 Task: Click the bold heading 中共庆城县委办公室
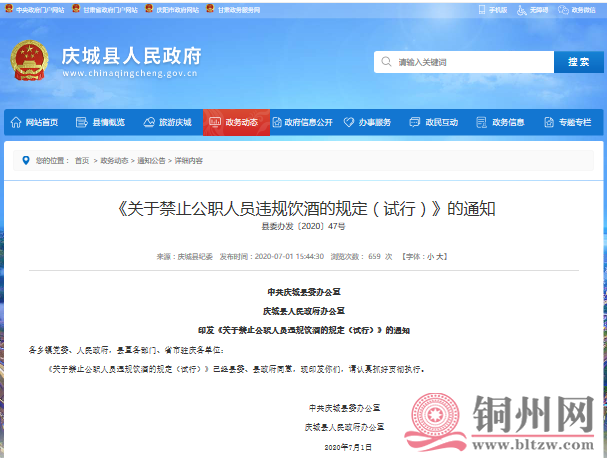(x=304, y=292)
